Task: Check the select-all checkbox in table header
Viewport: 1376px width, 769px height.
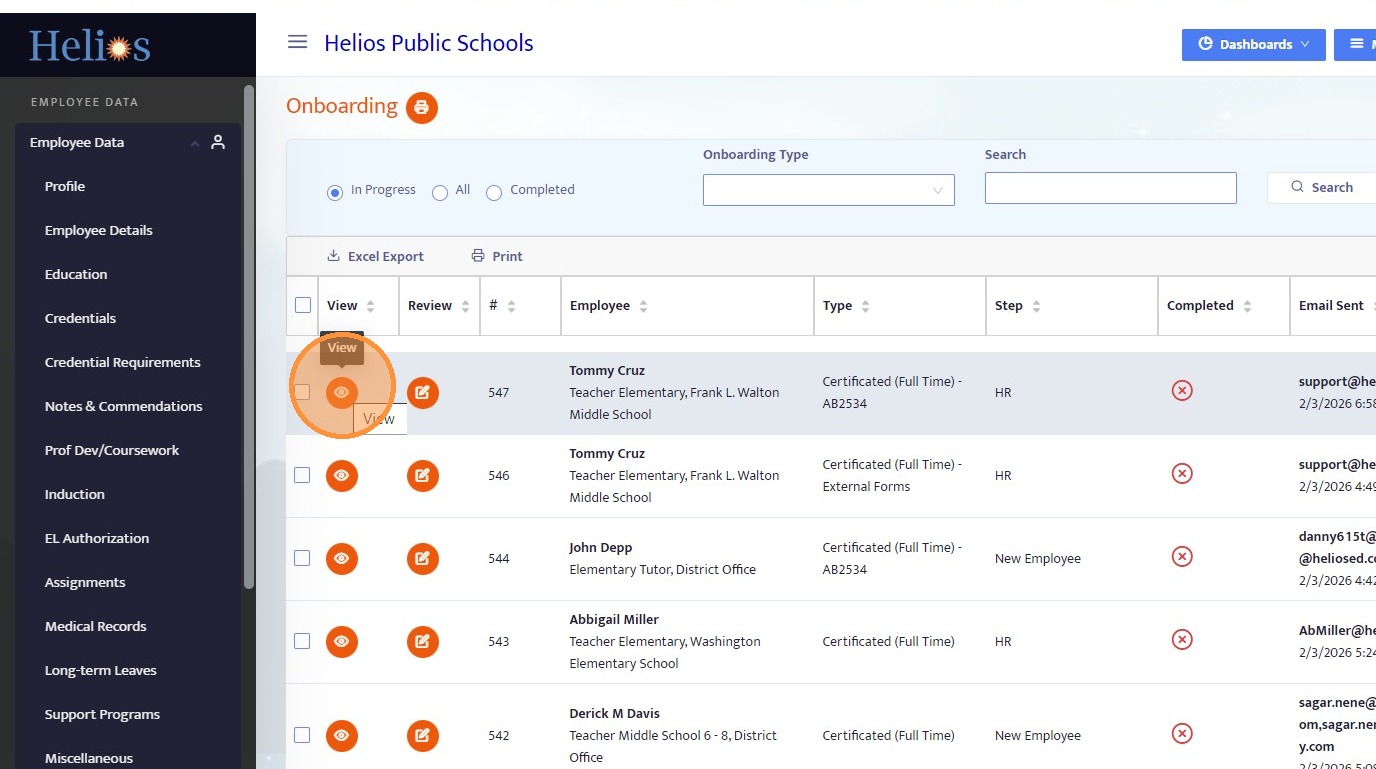Action: tap(303, 306)
